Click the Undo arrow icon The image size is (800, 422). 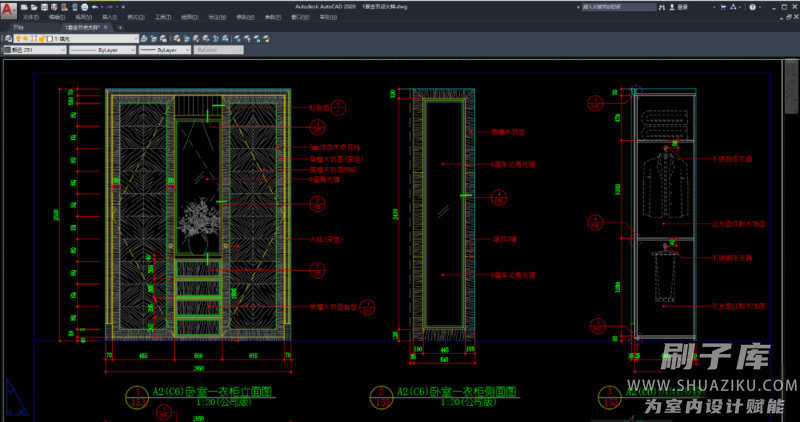(x=93, y=7)
